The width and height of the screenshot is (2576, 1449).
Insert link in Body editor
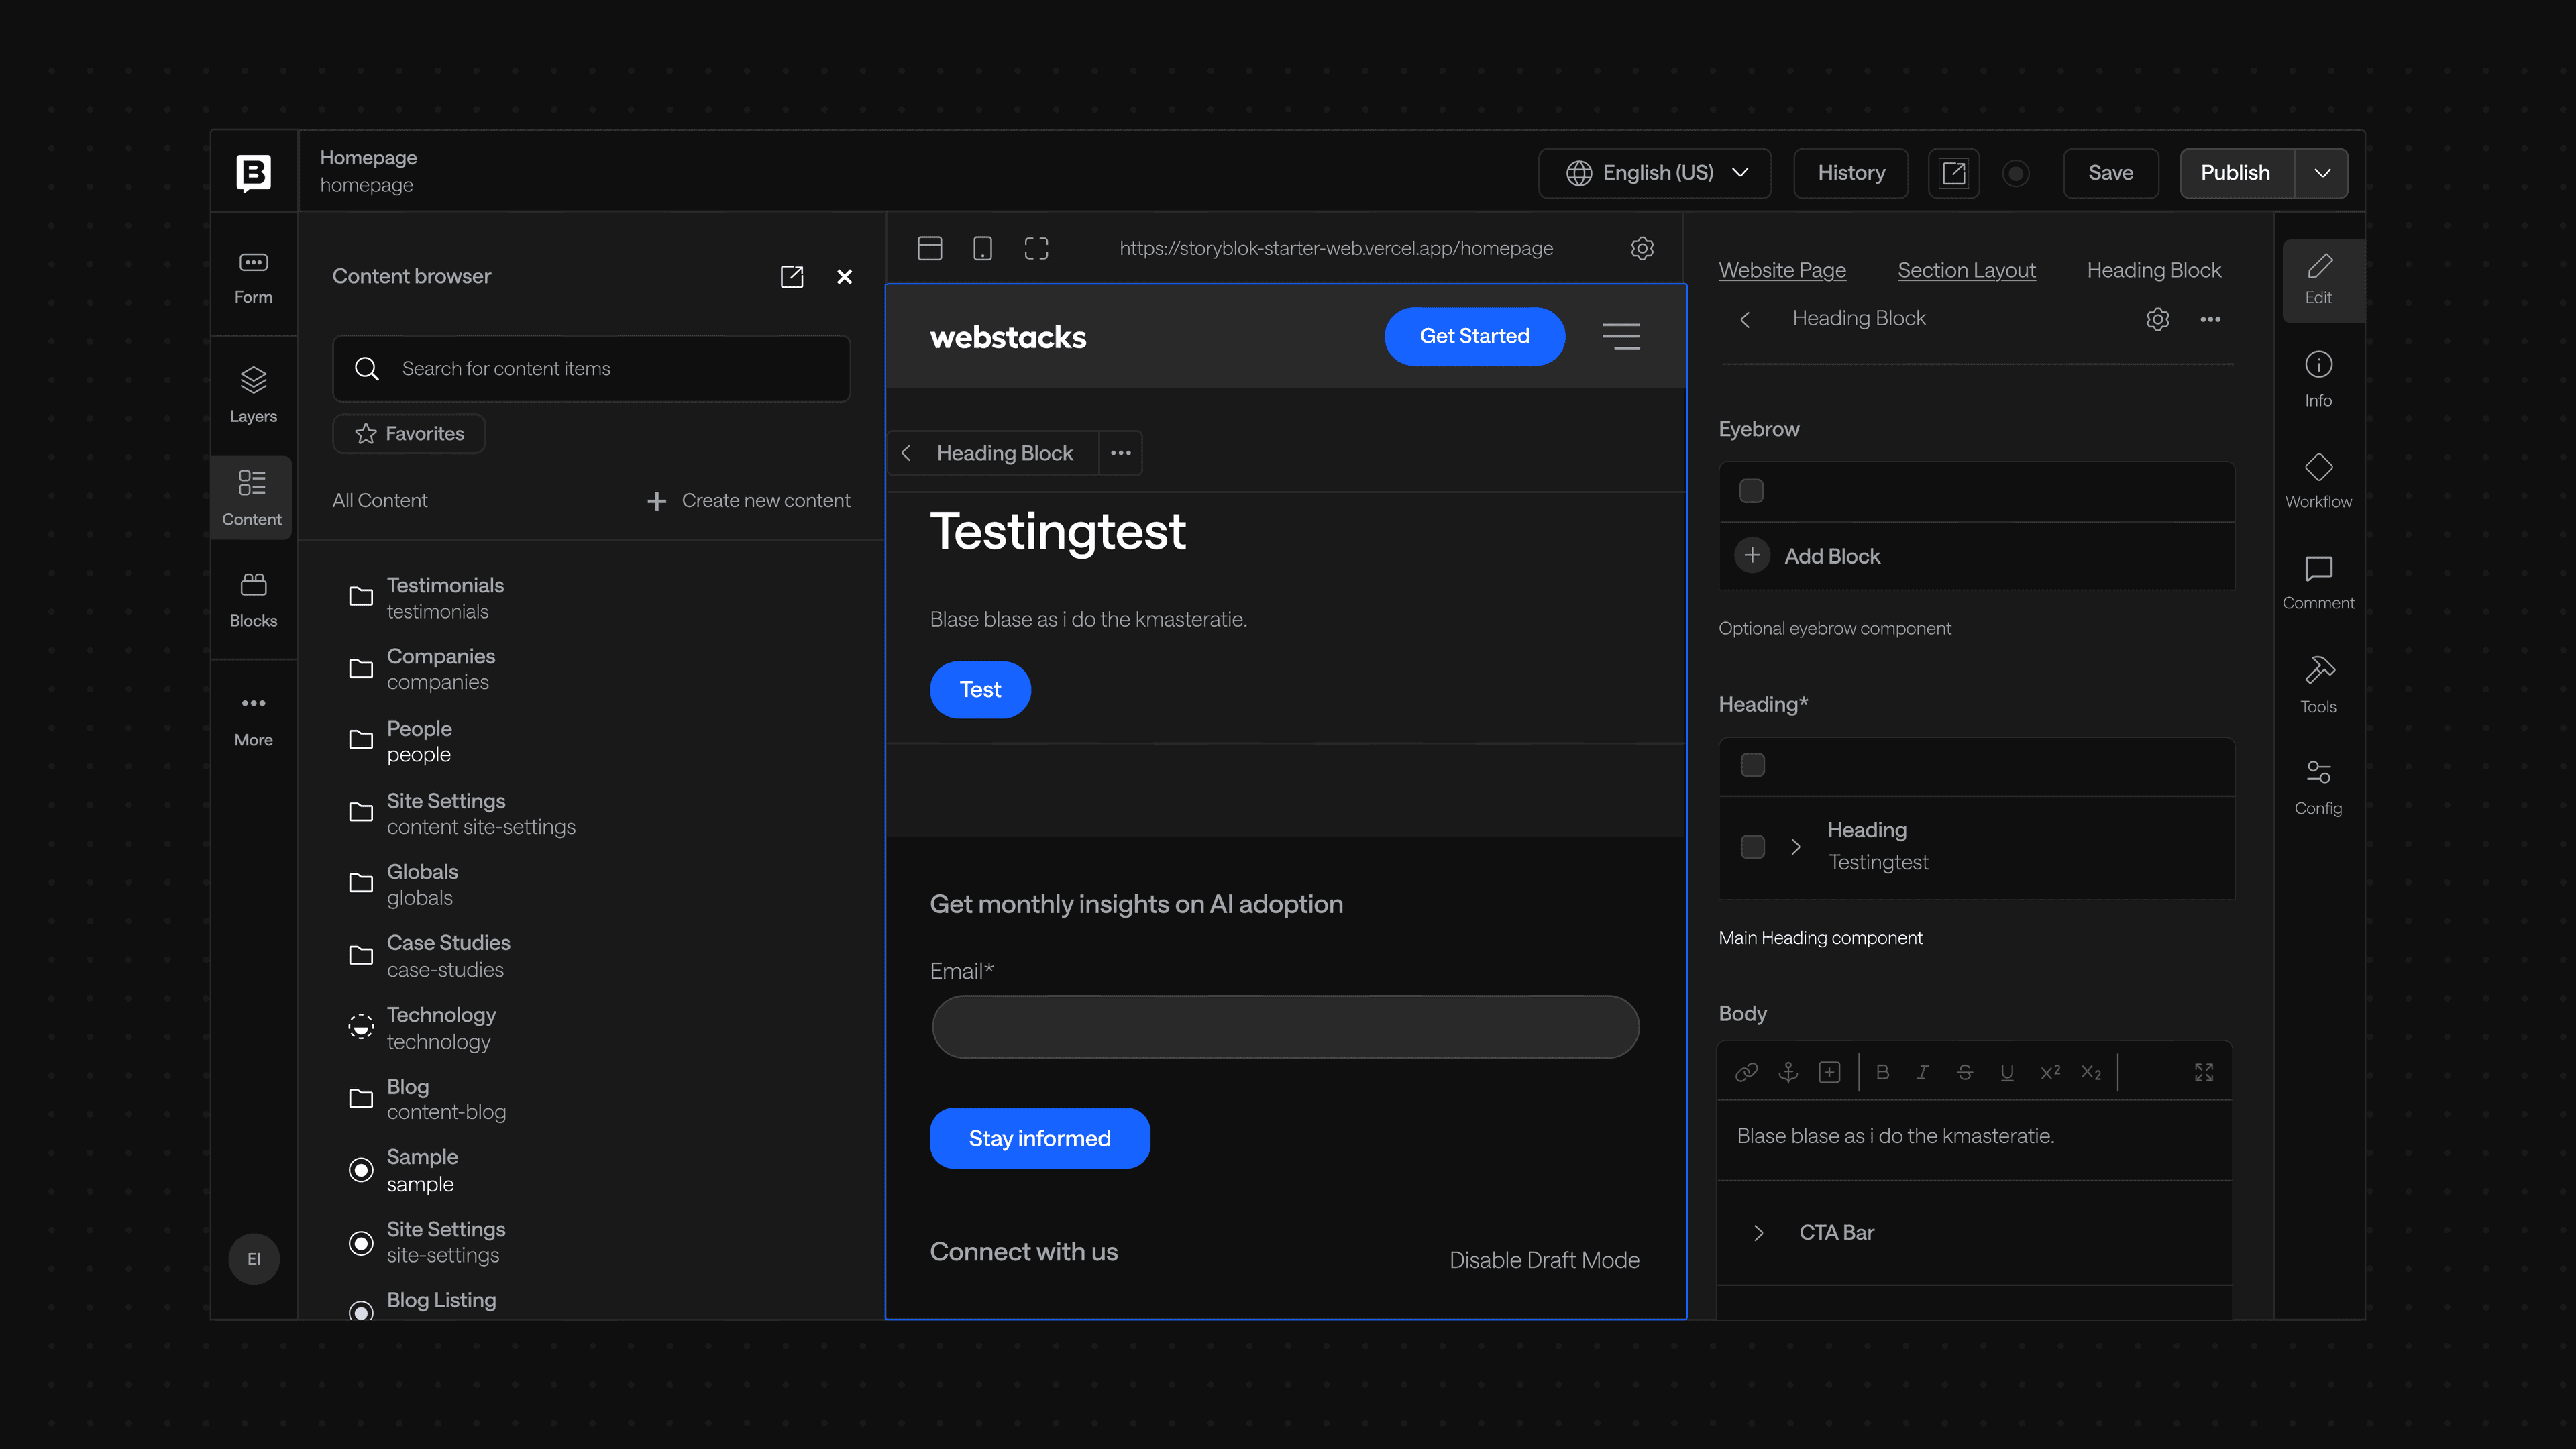pos(1746,1072)
